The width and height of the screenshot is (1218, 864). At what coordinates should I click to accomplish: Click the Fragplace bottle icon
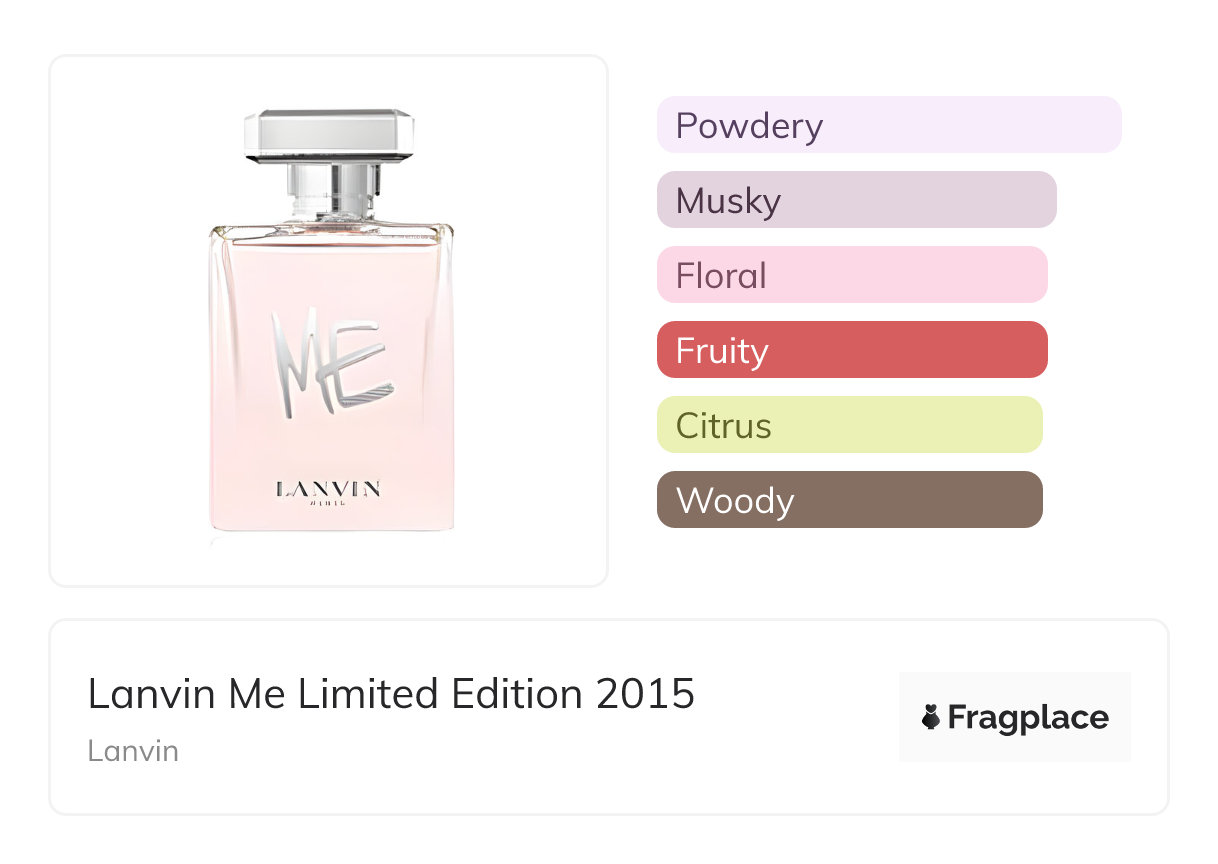pos(932,718)
